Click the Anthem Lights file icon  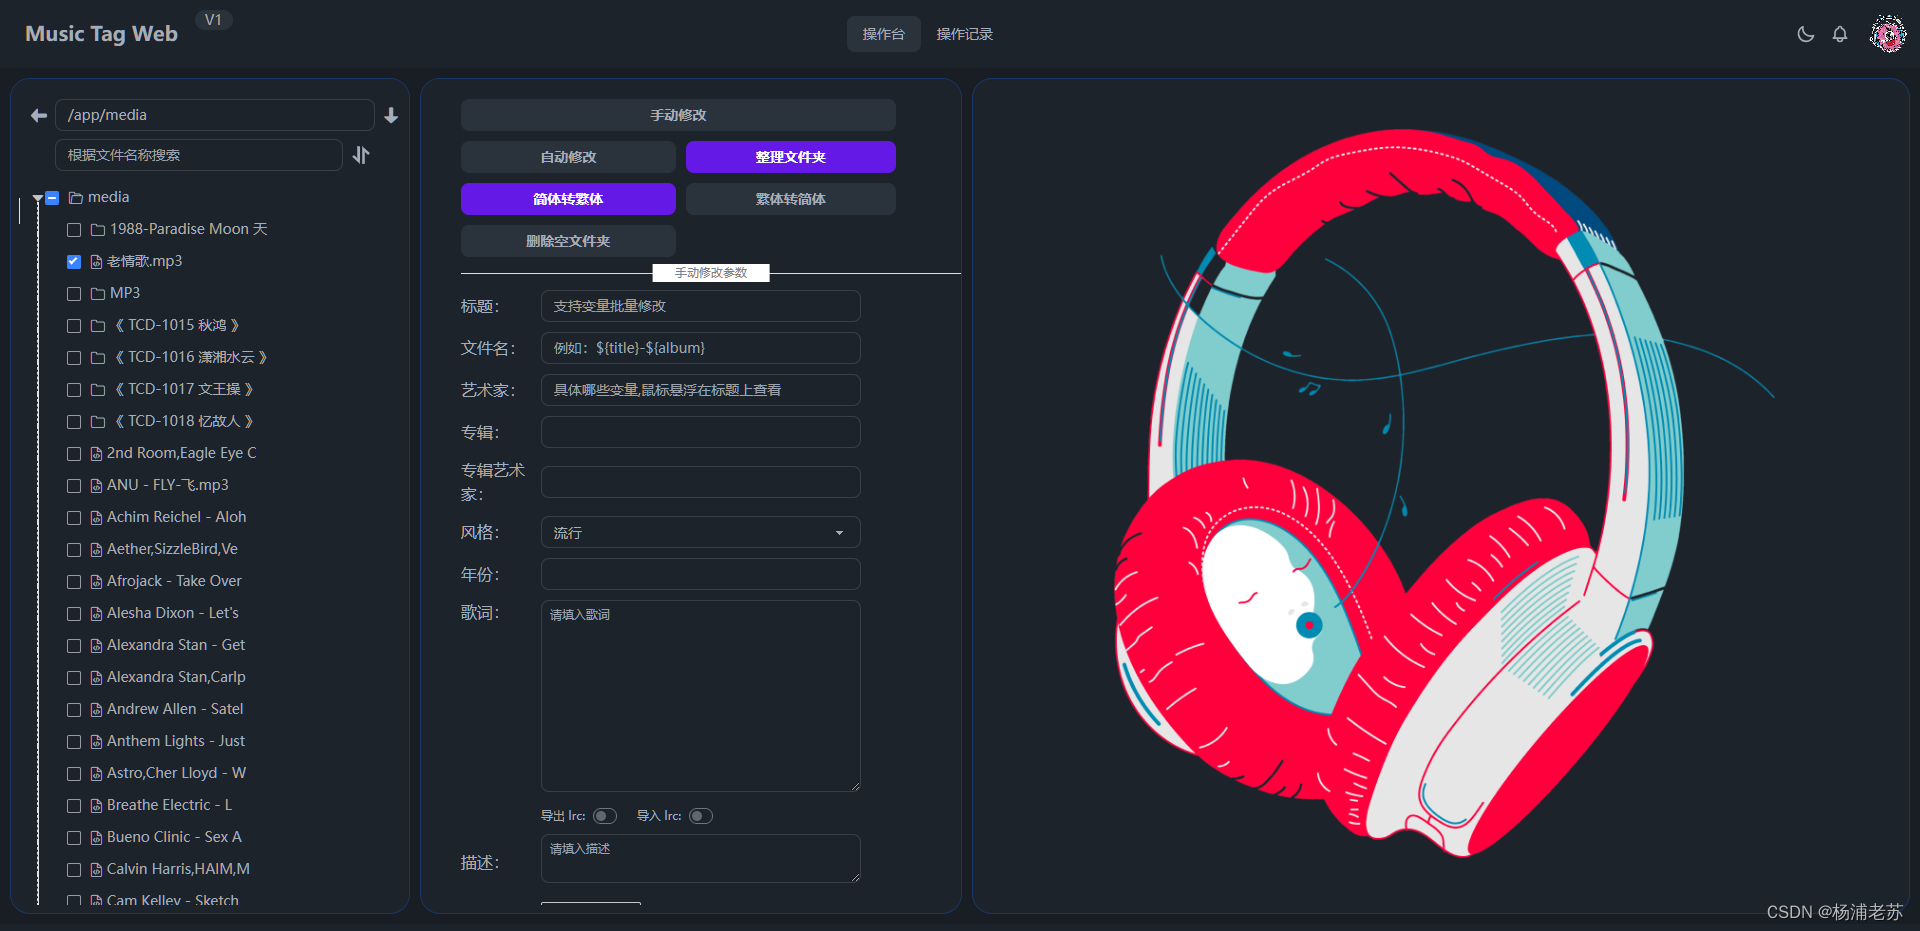tap(97, 742)
